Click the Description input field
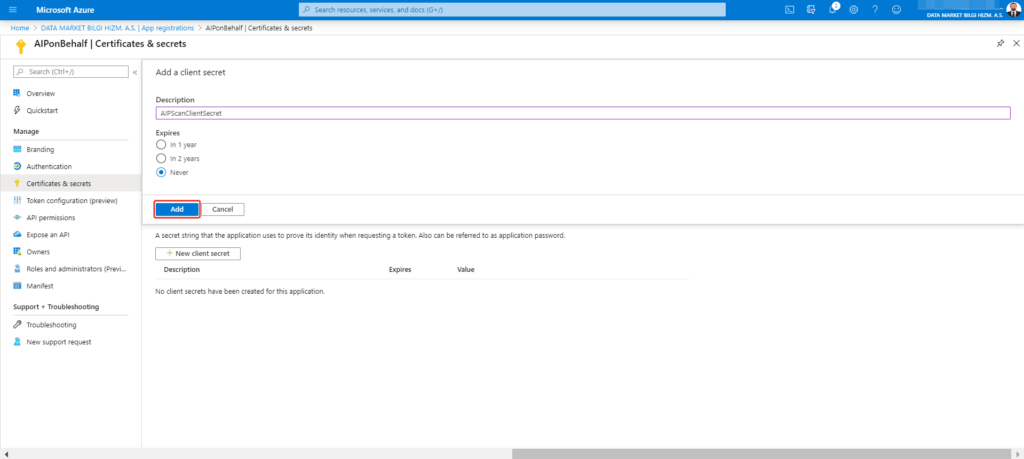 [583, 113]
